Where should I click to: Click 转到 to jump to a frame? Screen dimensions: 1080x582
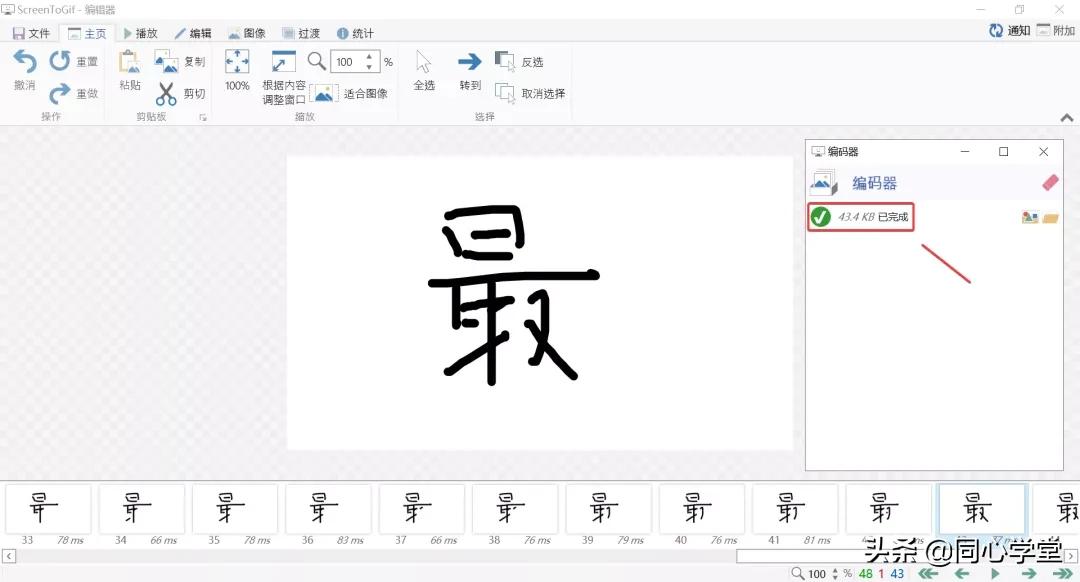point(469,71)
